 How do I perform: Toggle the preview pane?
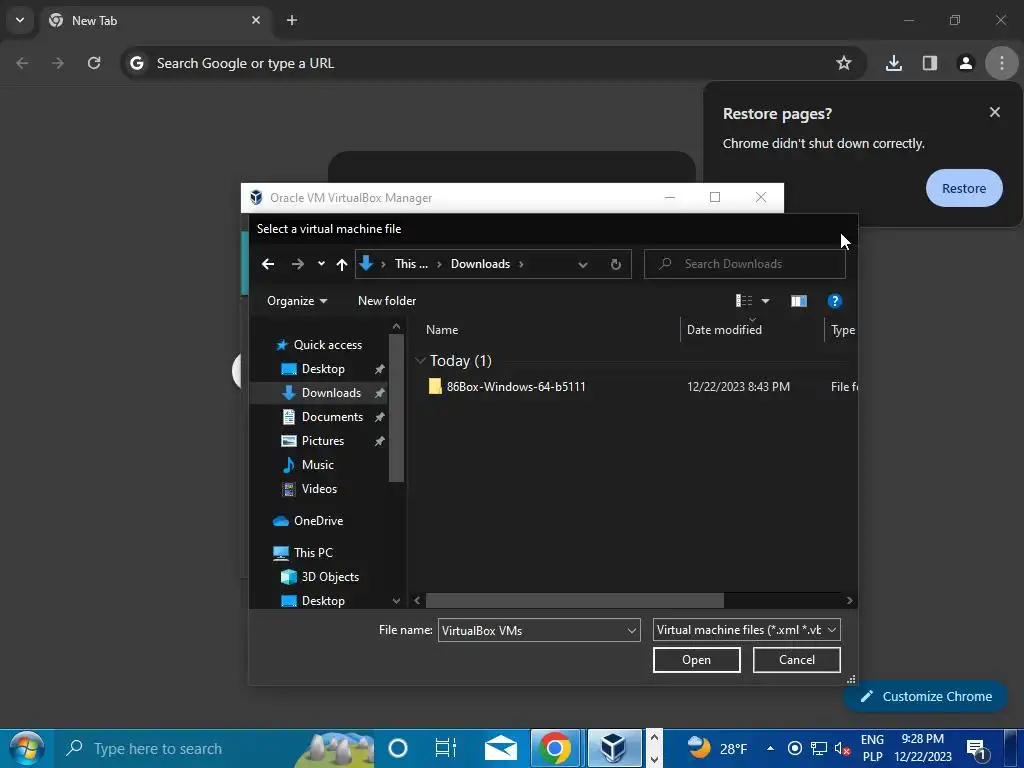[x=799, y=300]
